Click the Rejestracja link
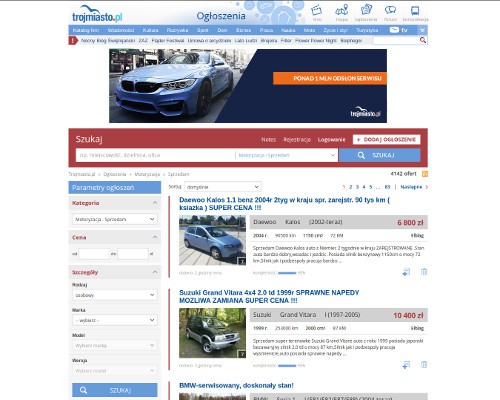This screenshot has width=500, height=400. tap(297, 140)
